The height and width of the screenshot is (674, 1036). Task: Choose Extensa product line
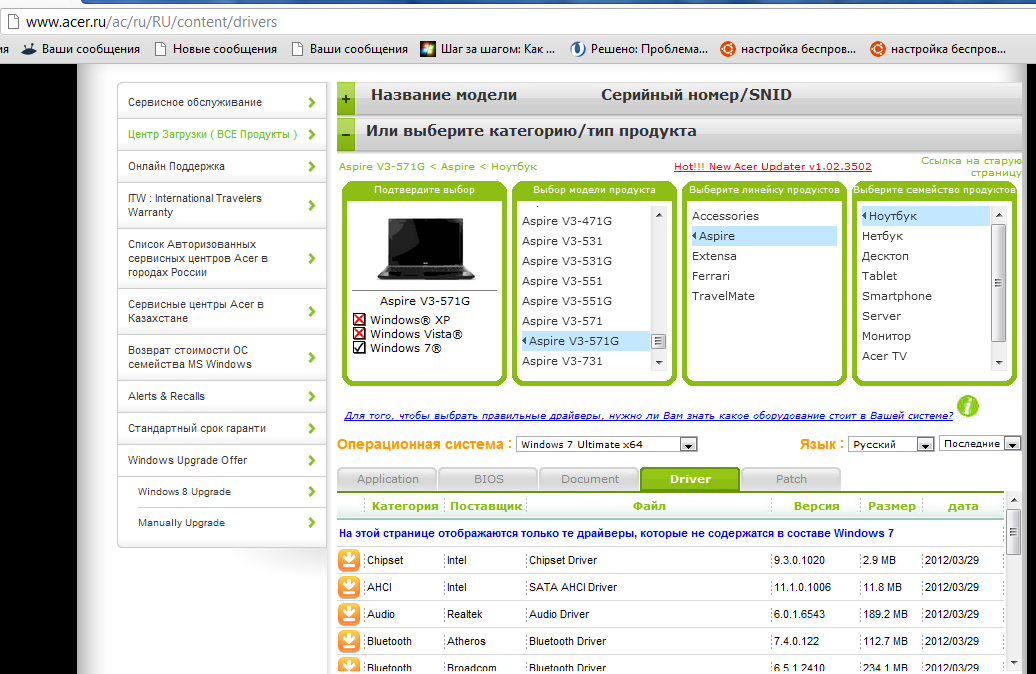tap(714, 256)
